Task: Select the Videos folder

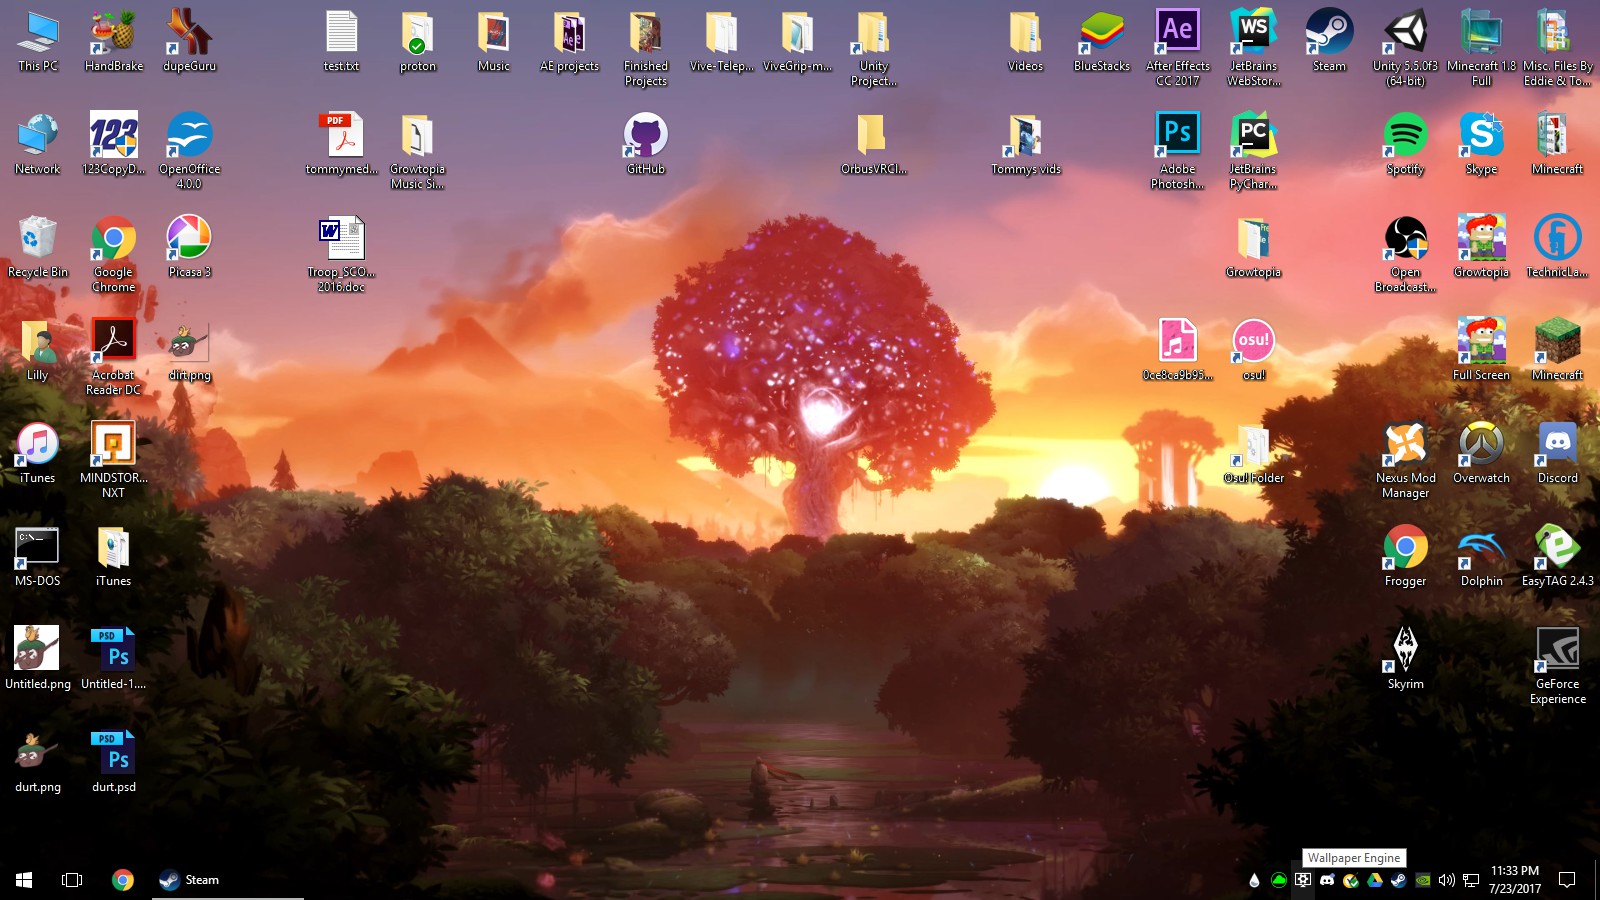Action: tap(1026, 41)
